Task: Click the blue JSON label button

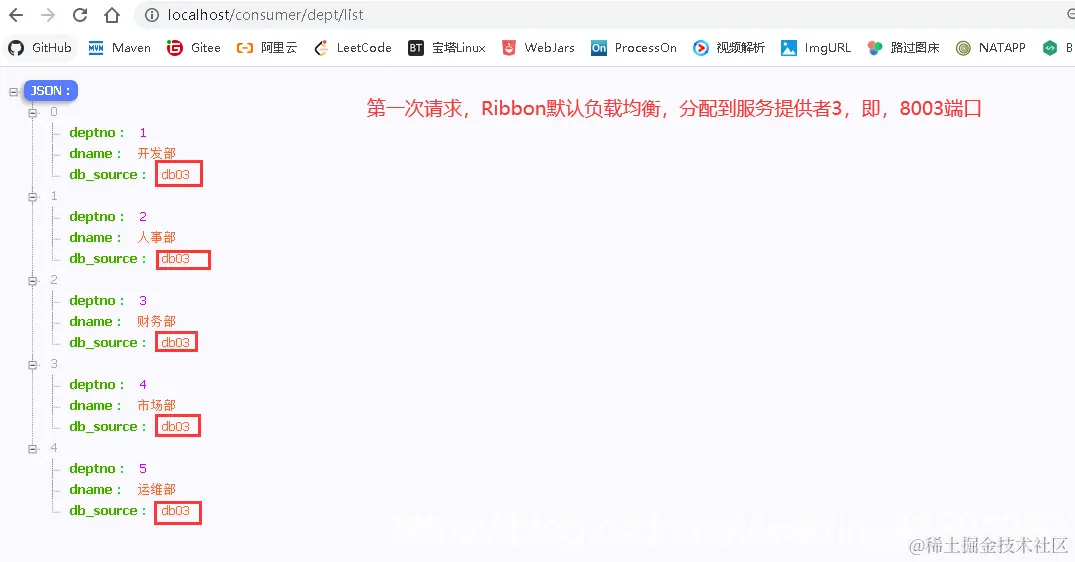Action: [x=51, y=90]
